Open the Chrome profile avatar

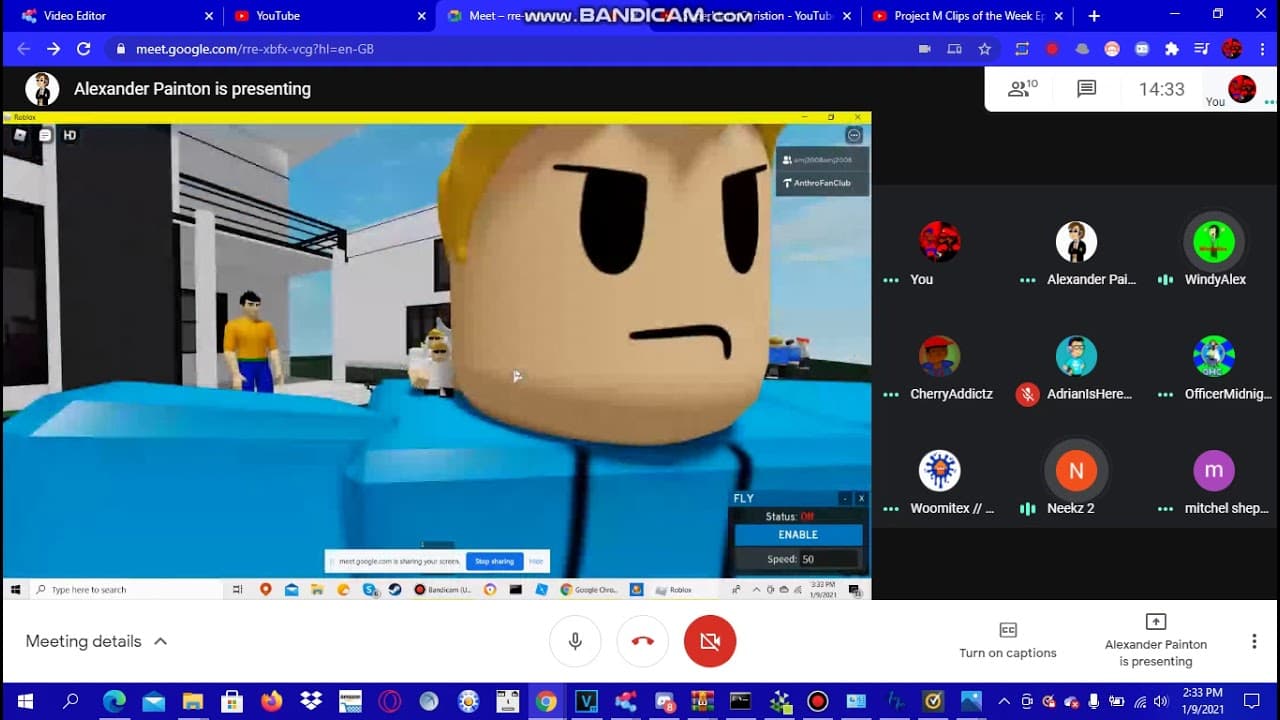1232,48
